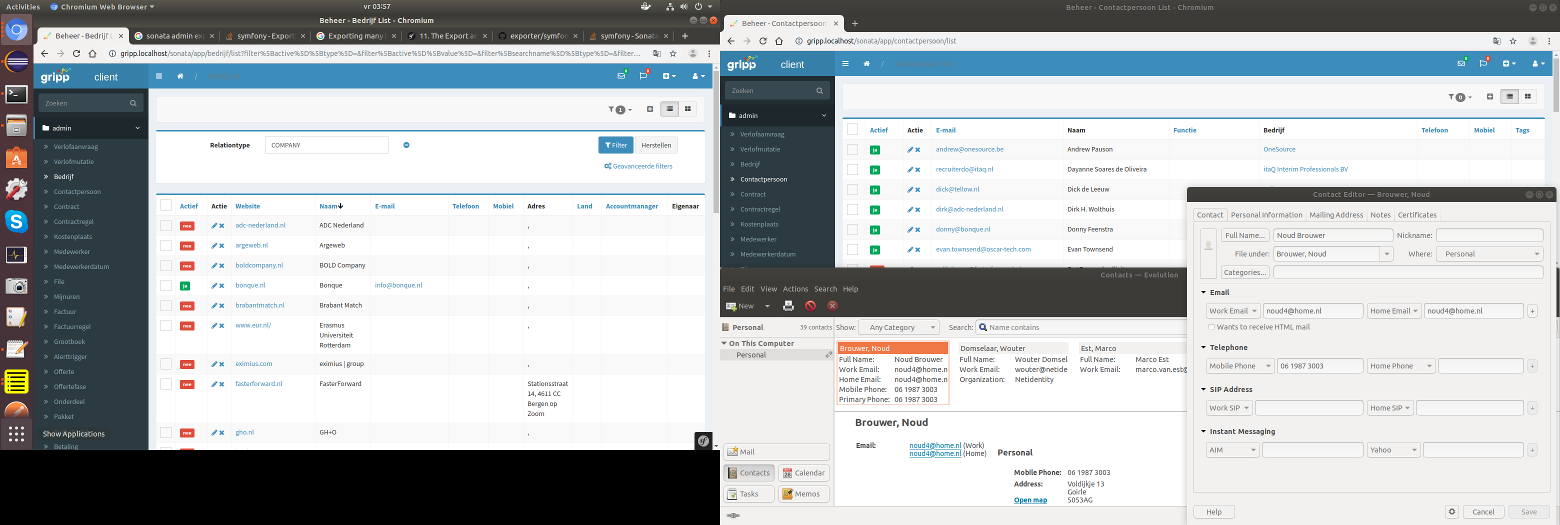Open the Terminal from the Ubuntu dock

(16, 95)
